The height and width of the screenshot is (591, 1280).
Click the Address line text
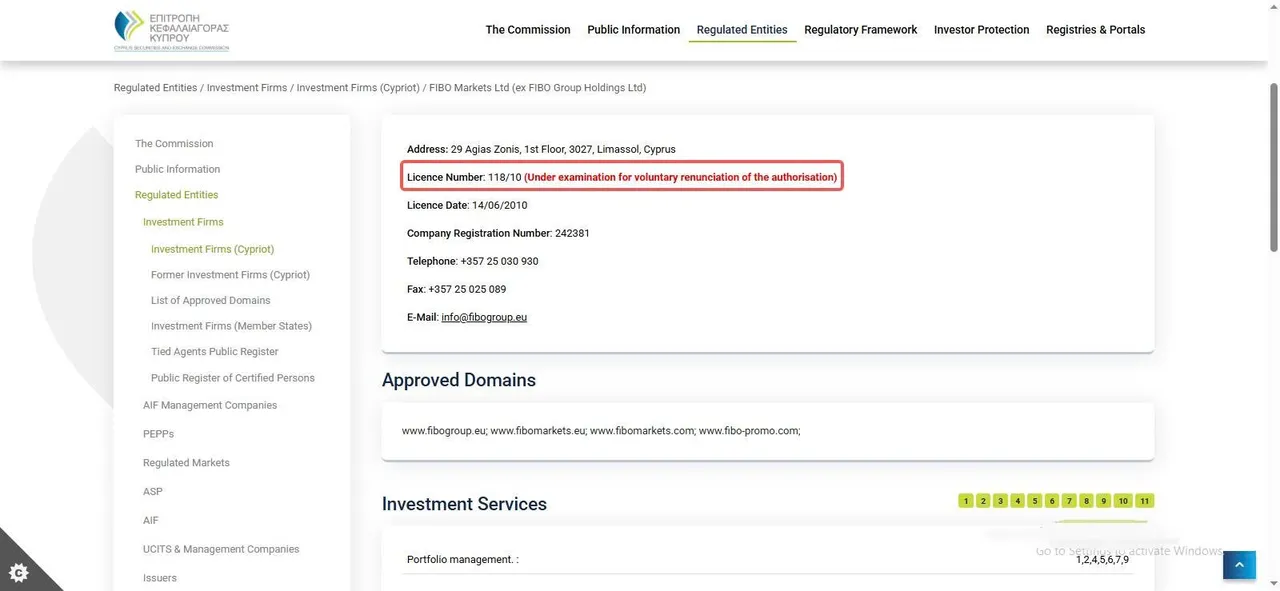(x=541, y=149)
